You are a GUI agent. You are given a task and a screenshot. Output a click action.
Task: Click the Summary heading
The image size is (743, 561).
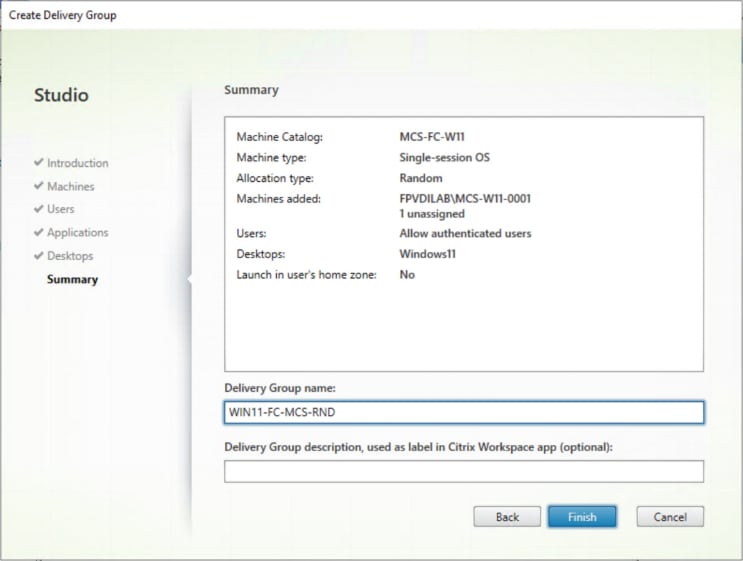tap(251, 90)
